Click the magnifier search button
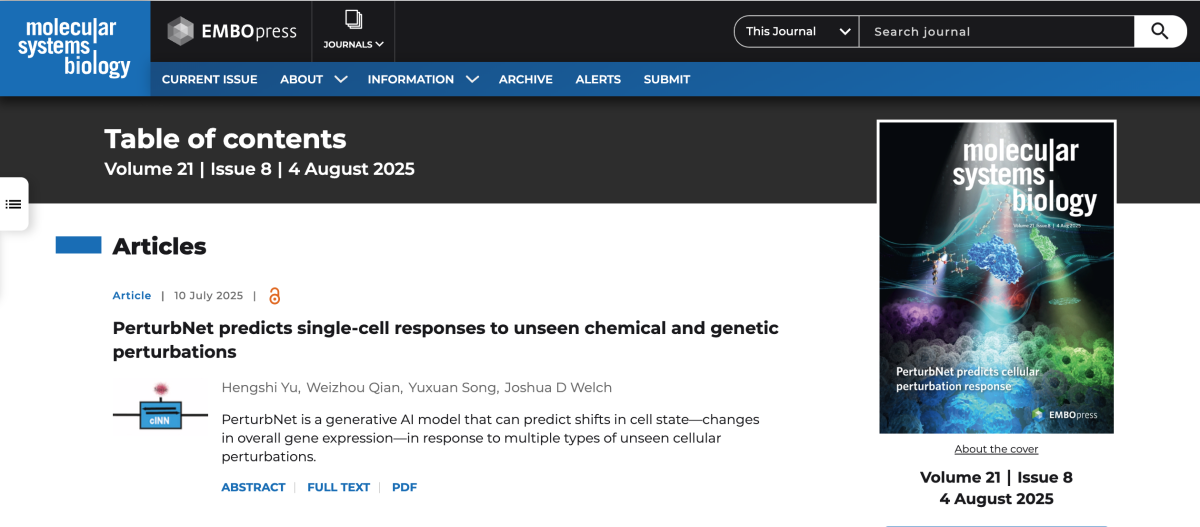 [1160, 31]
